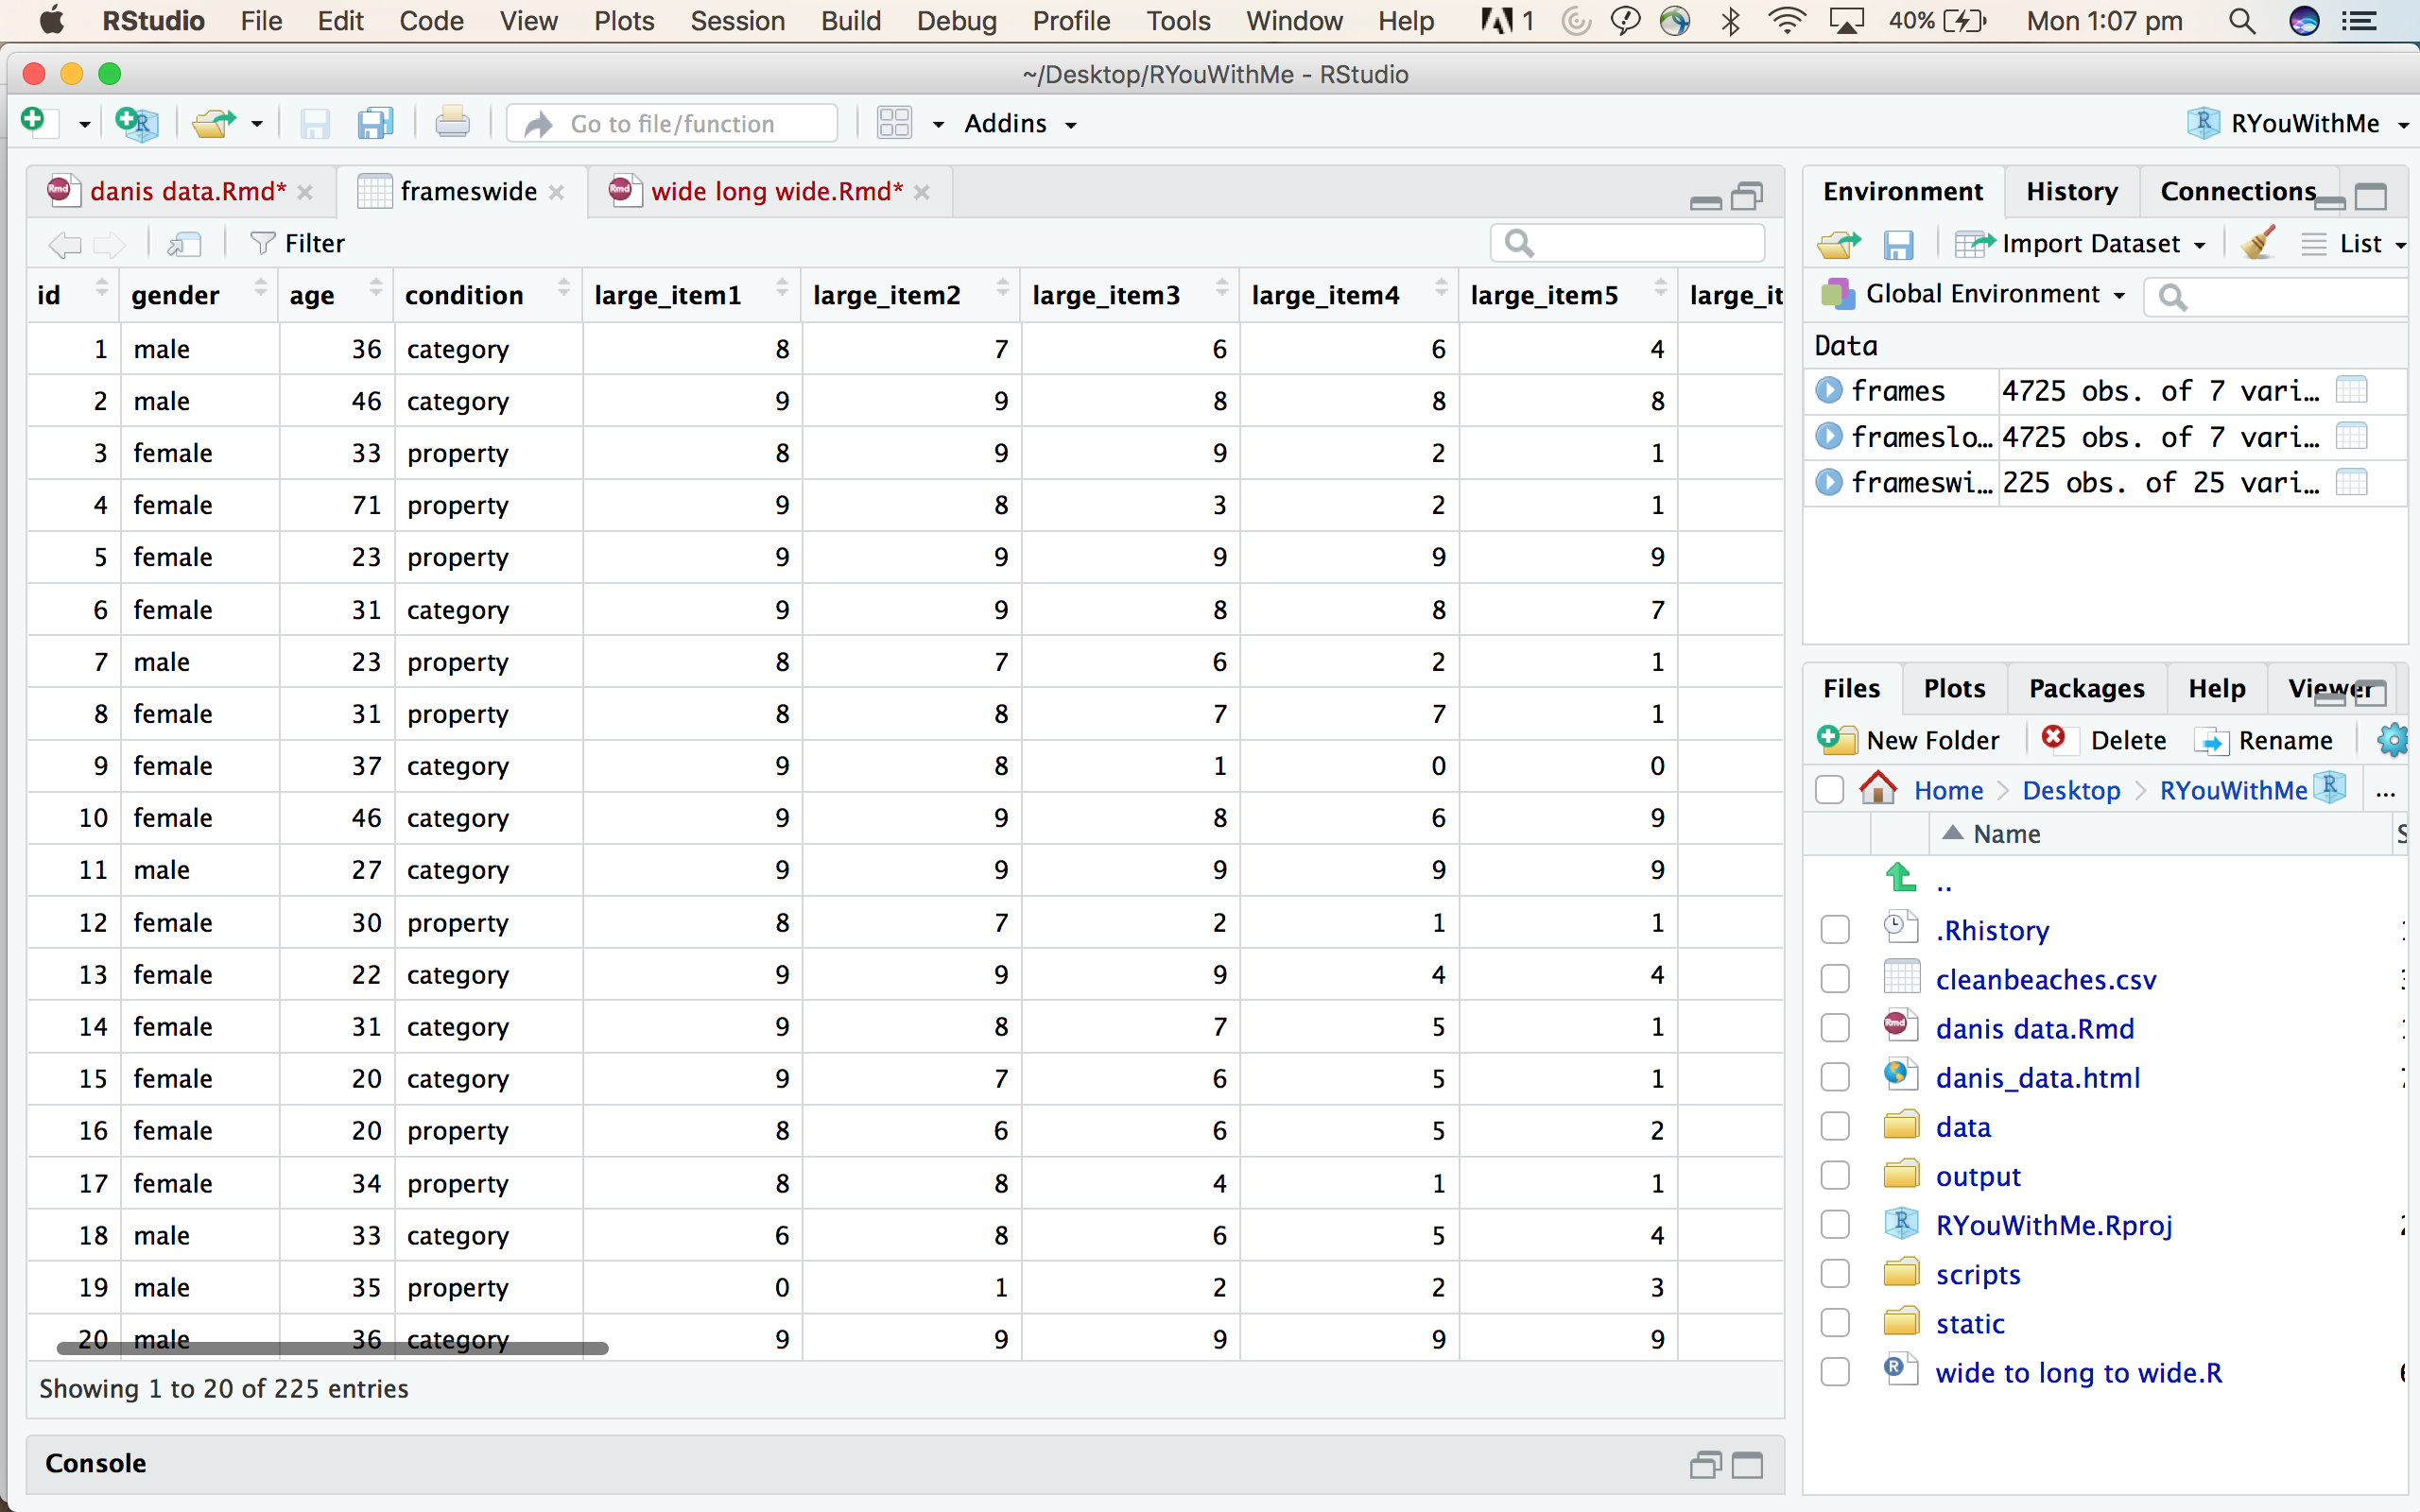Open the workspace panes grid icon
2420x1512 pixels.
pos(894,123)
